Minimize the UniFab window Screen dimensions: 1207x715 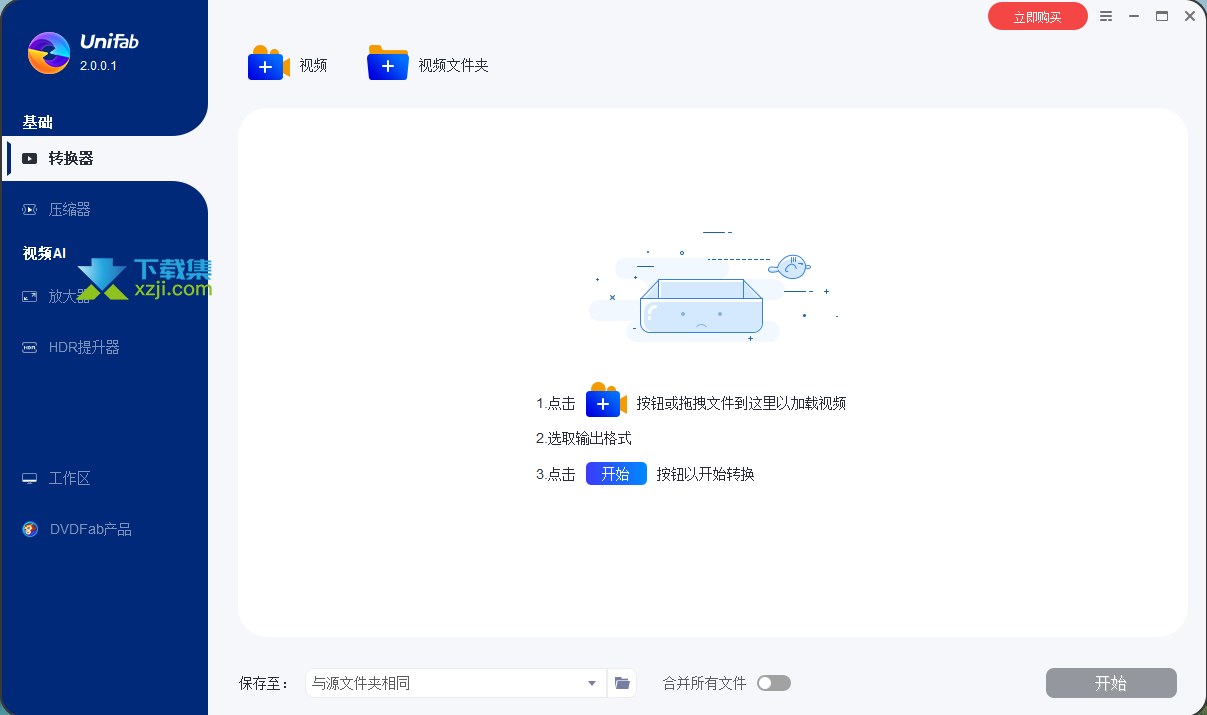coord(1134,16)
